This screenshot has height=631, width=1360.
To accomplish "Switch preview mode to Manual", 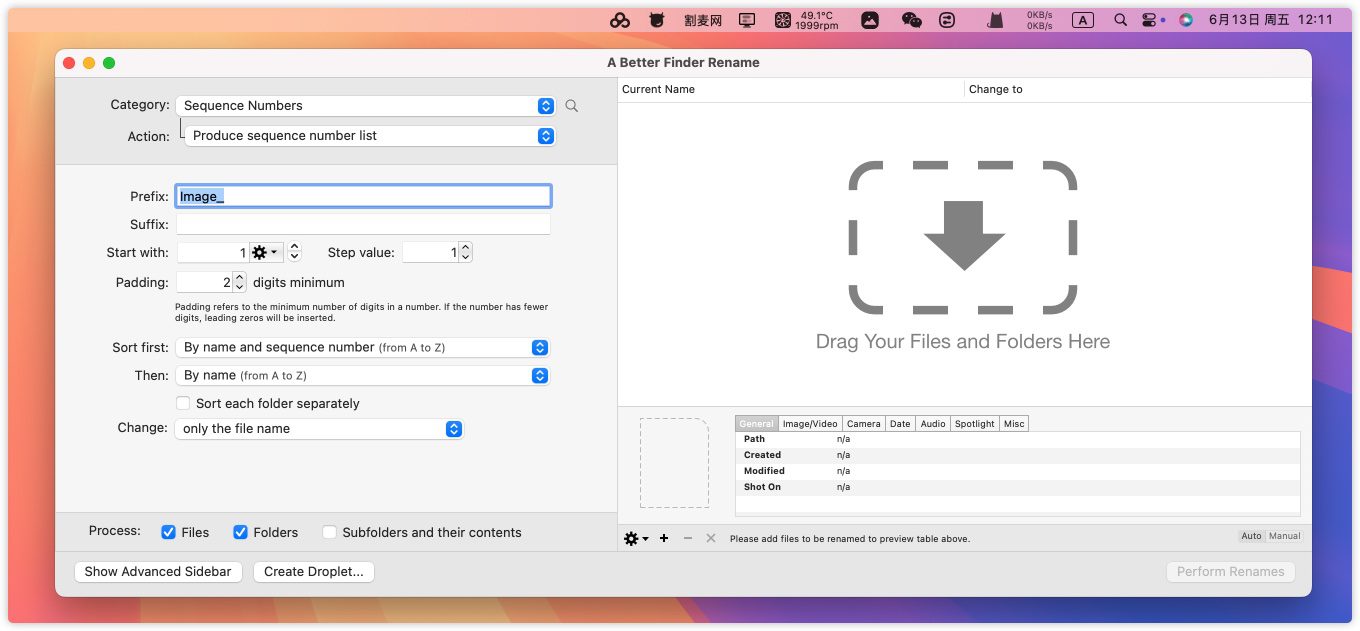I will [x=1284, y=536].
